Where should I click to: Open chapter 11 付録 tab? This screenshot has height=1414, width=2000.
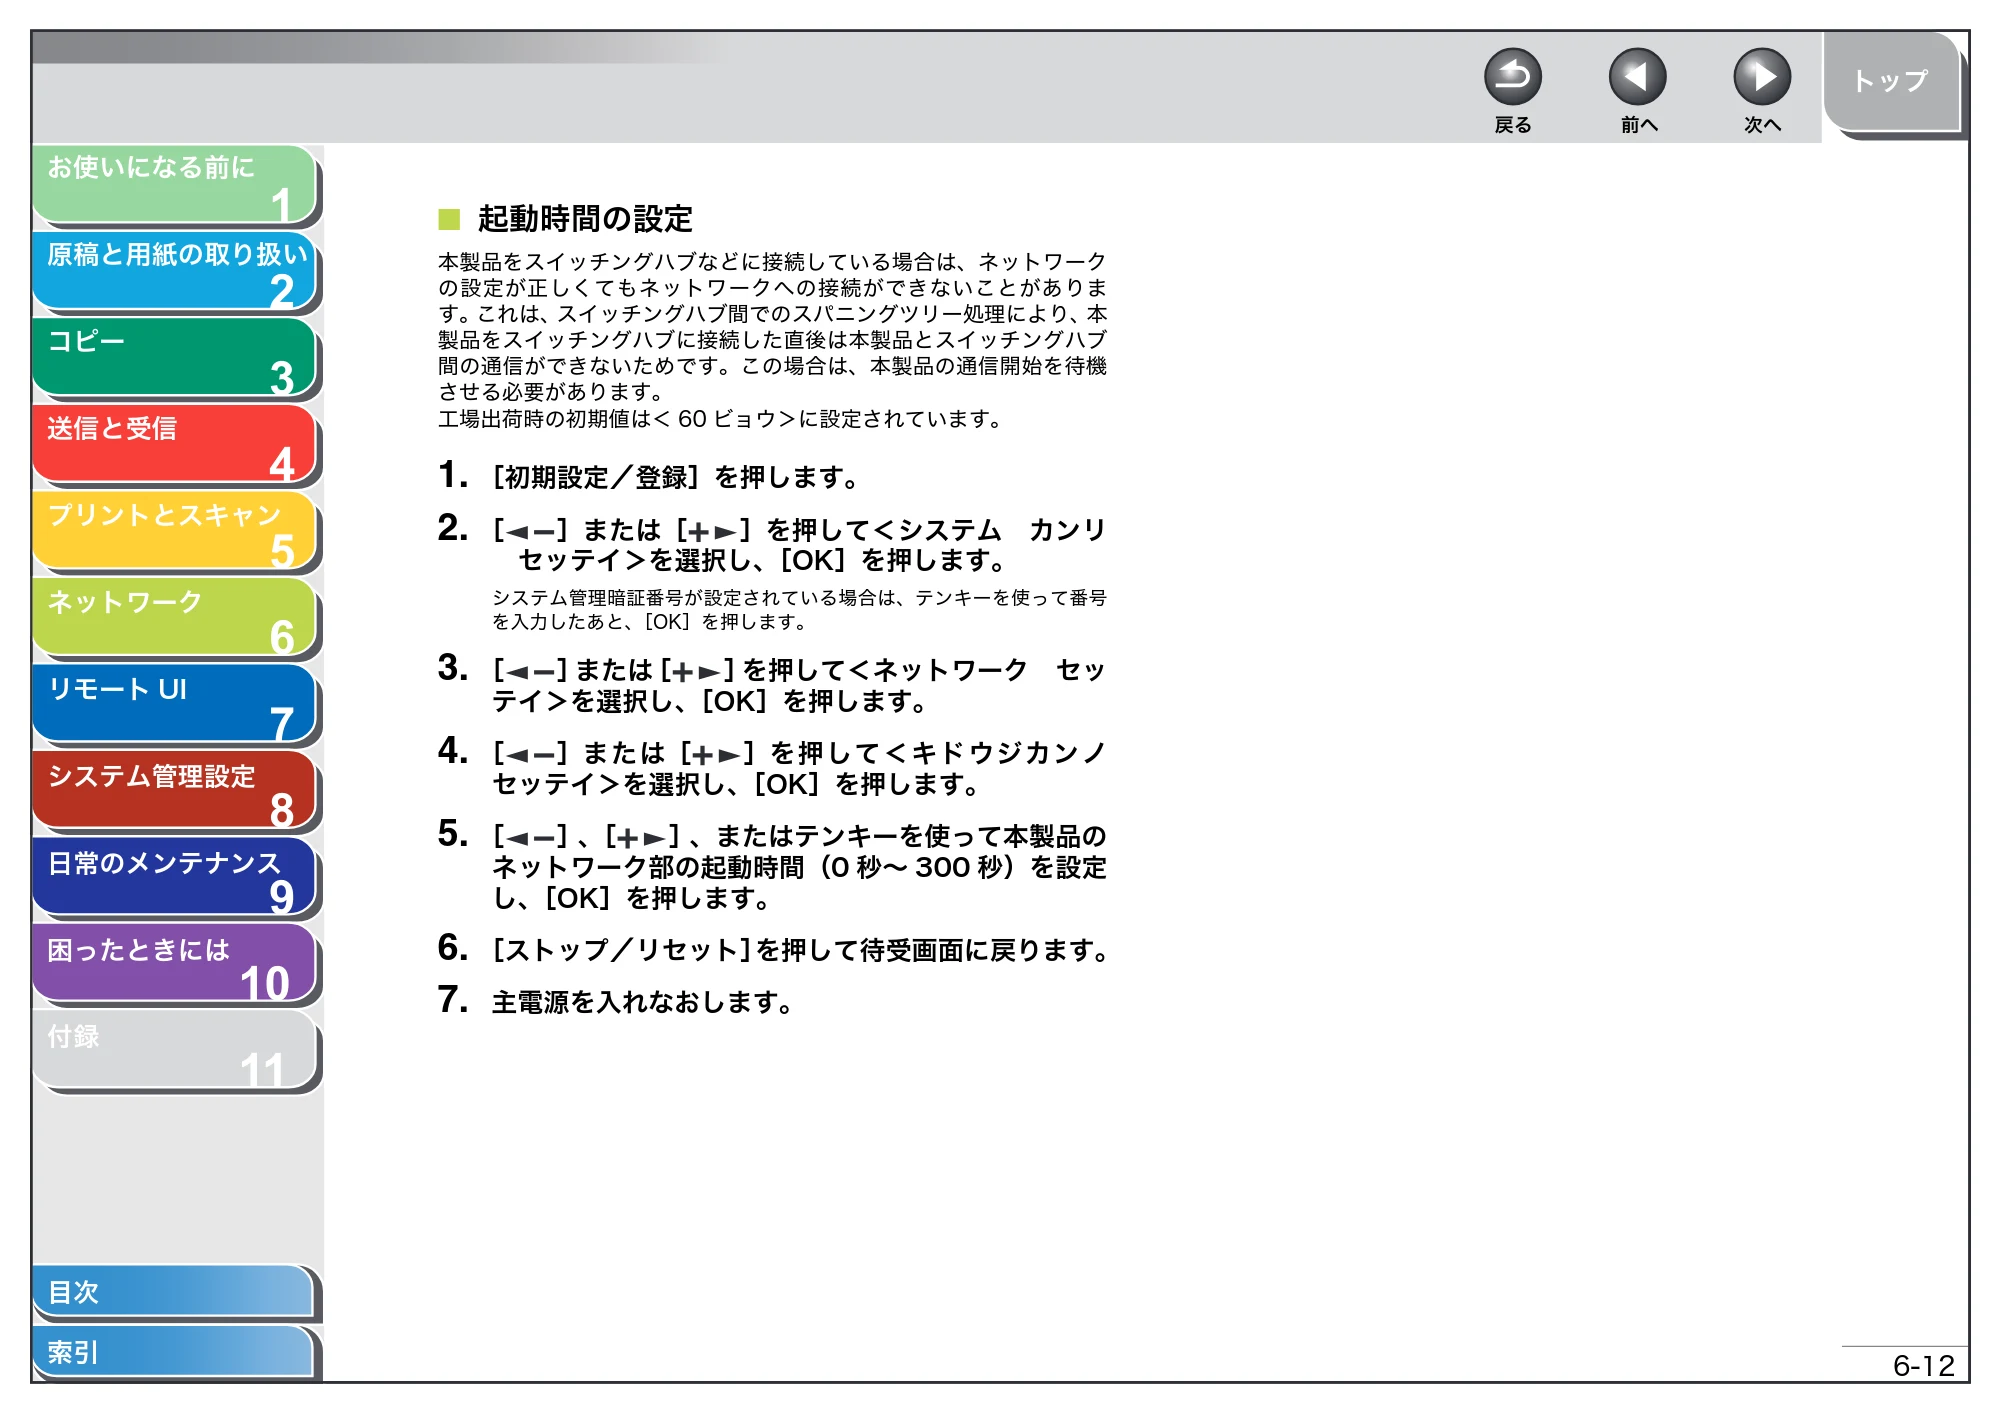click(x=175, y=1050)
